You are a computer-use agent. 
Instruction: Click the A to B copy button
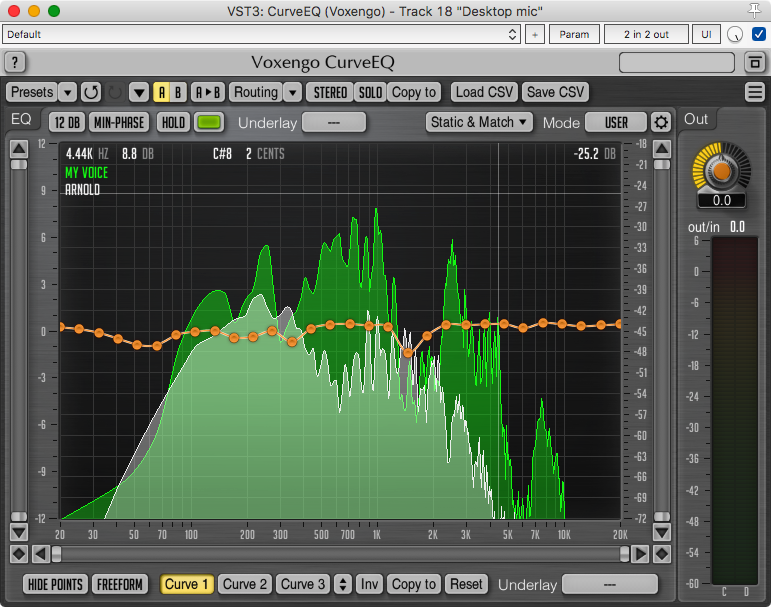(x=207, y=92)
